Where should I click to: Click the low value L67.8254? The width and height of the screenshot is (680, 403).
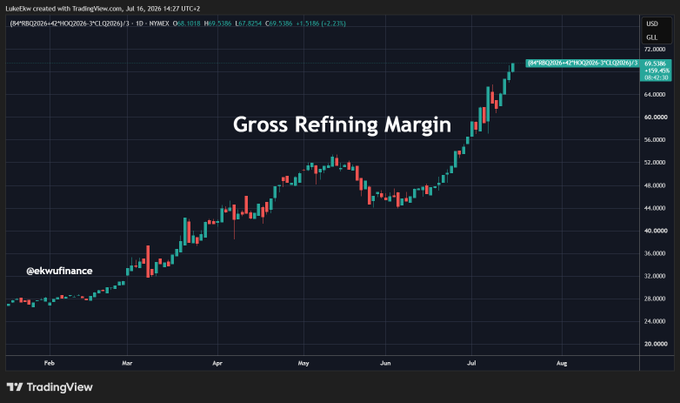point(248,23)
